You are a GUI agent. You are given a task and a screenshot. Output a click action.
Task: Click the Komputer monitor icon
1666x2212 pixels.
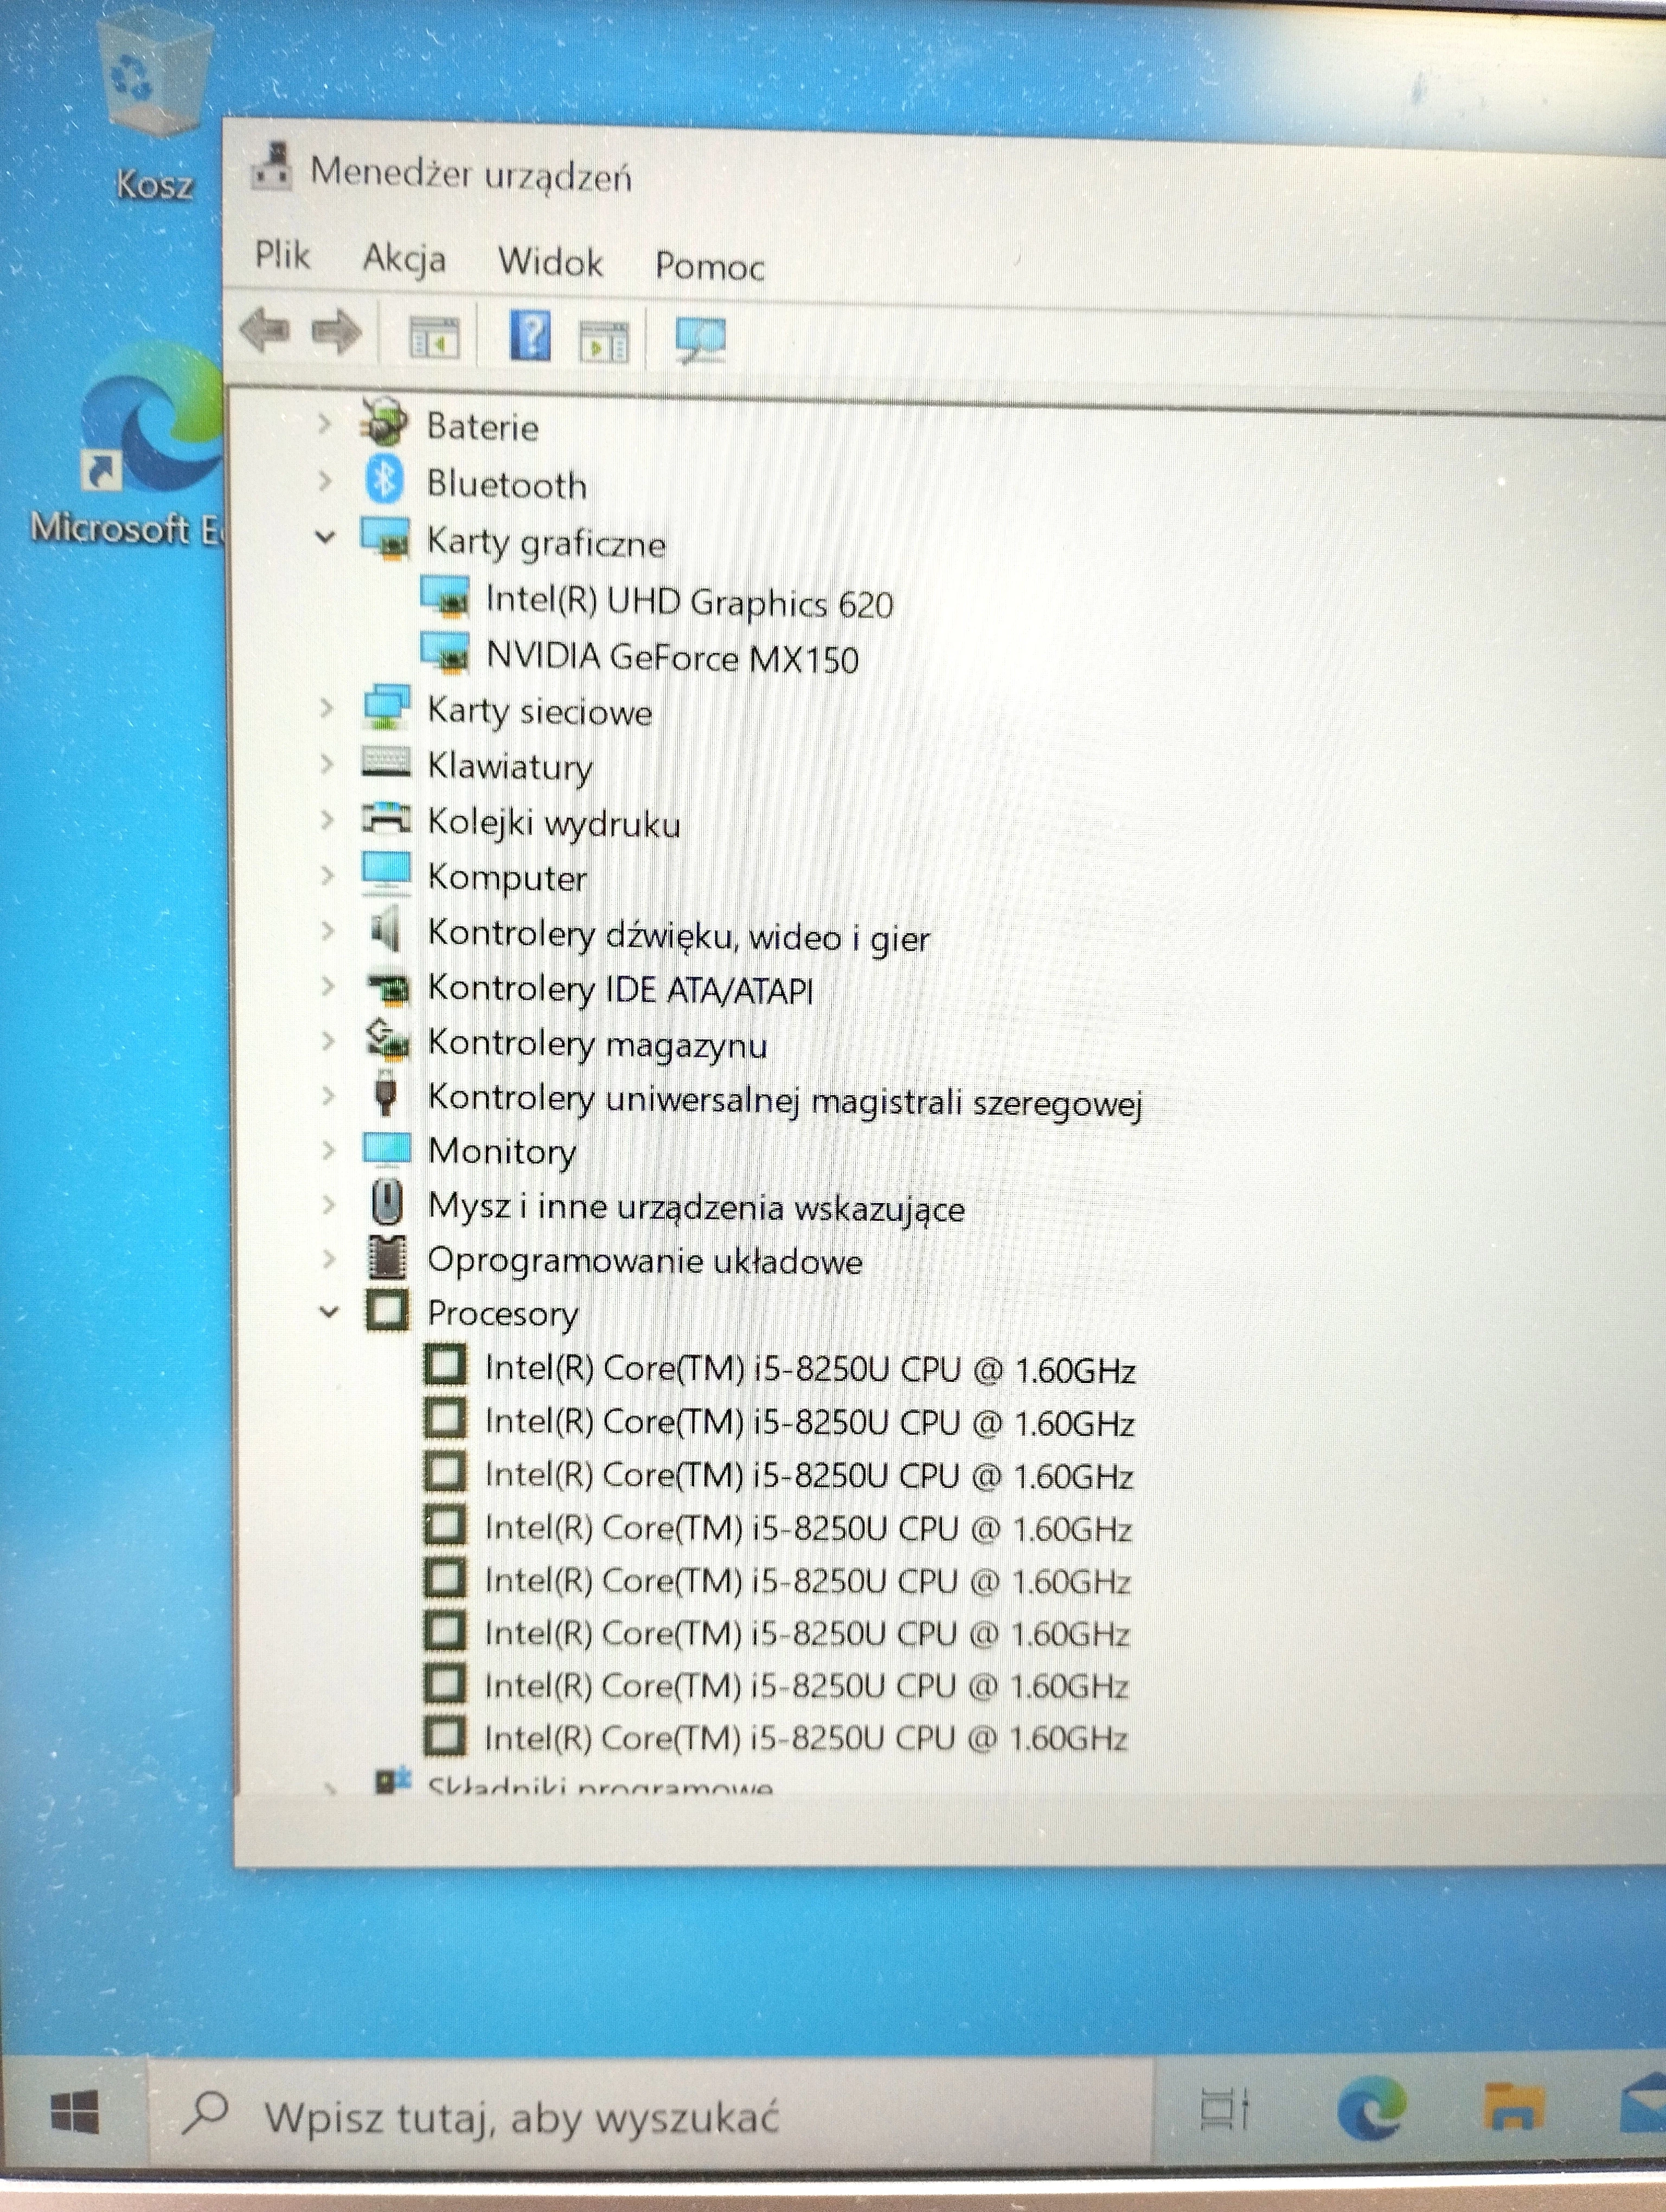[x=387, y=873]
